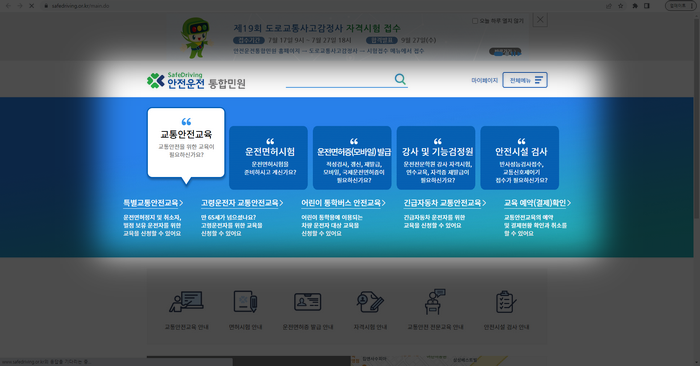Click the 특별교통안전교육 description text
This screenshot has height=366, width=700.
click(152, 225)
